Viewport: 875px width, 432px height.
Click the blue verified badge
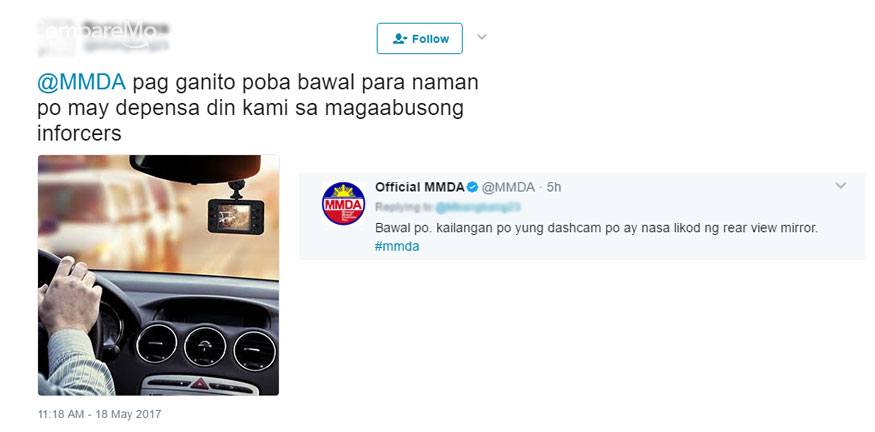pos(472,187)
